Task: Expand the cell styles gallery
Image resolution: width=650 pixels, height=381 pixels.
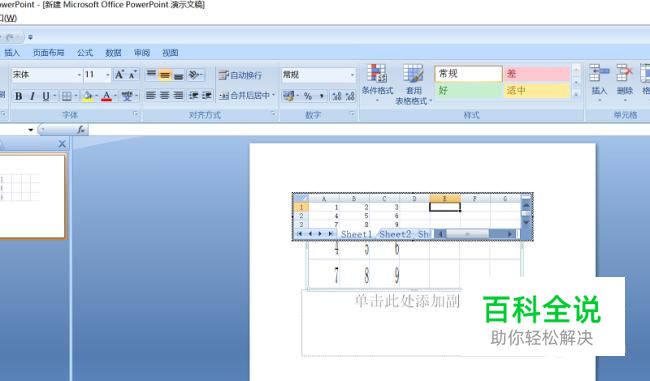Action: tap(576, 95)
